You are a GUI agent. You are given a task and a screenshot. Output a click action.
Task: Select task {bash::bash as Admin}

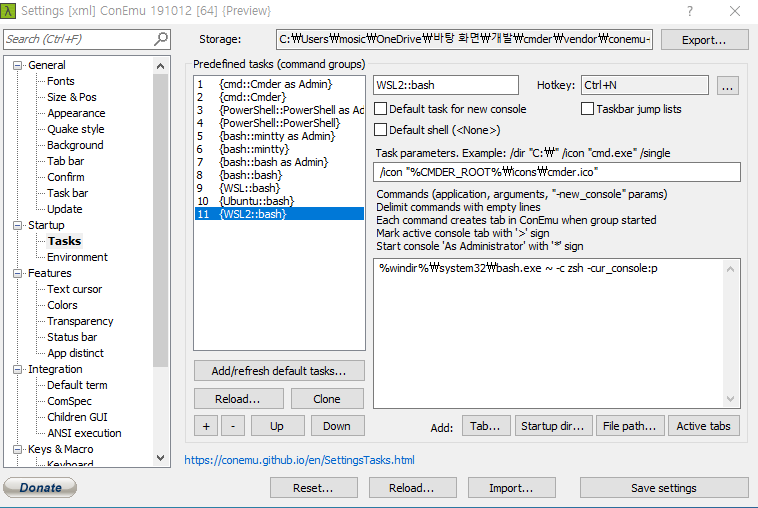(279, 162)
